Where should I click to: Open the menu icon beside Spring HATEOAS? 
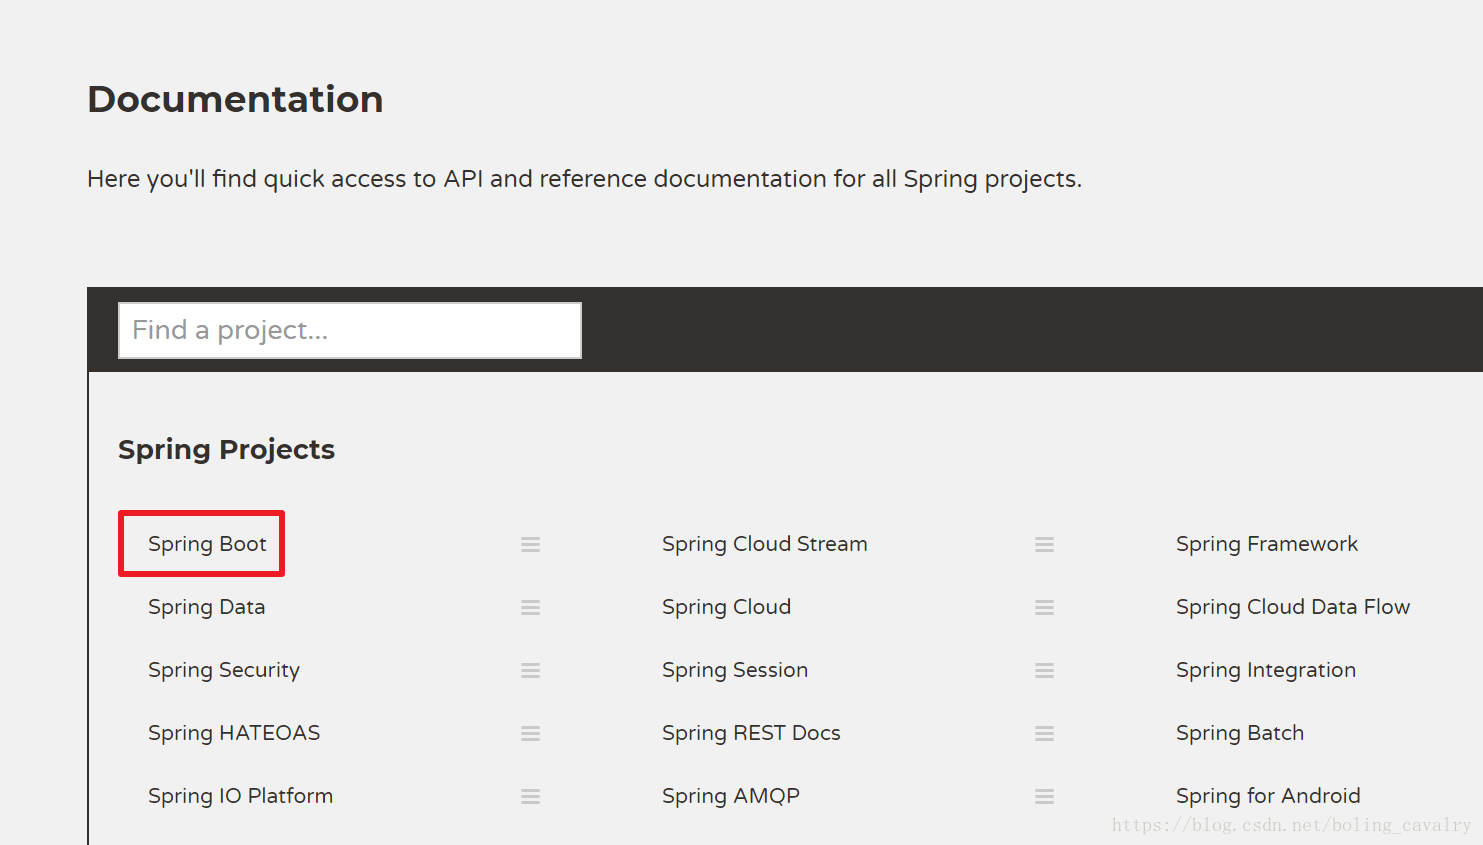coord(530,734)
